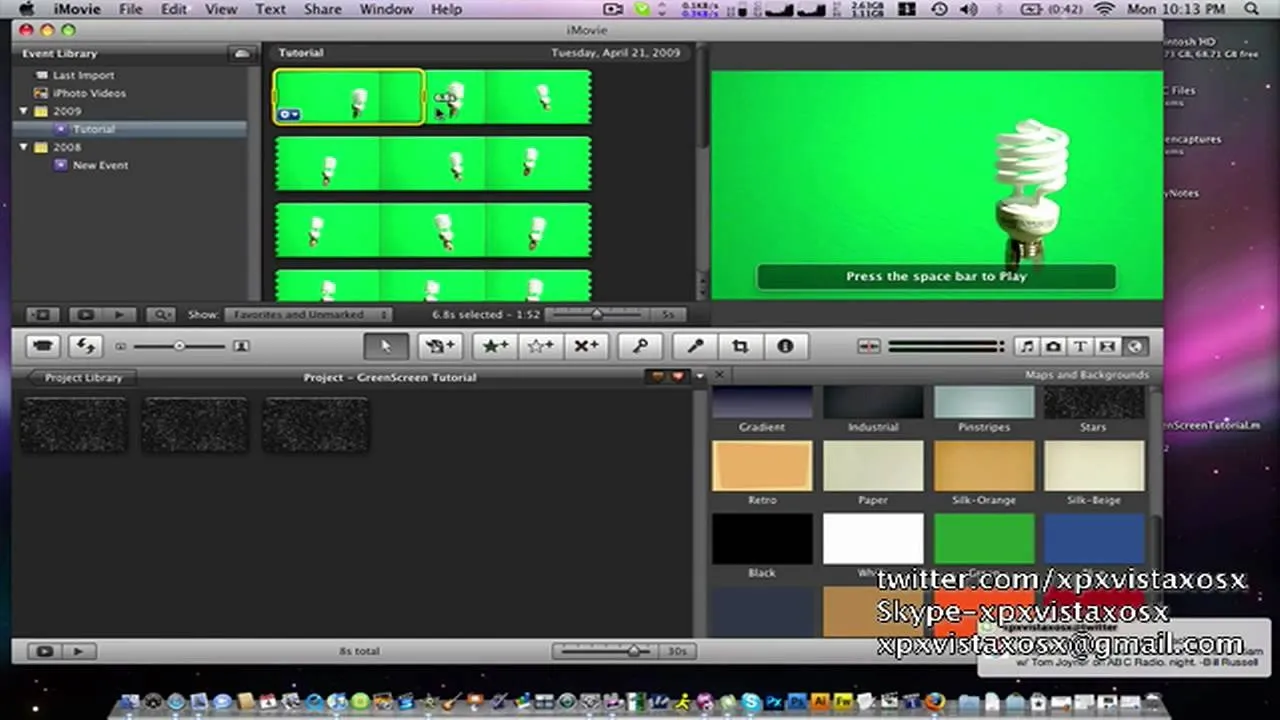Reject selection with X tool
Viewport: 1280px width, 720px height.
click(586, 346)
